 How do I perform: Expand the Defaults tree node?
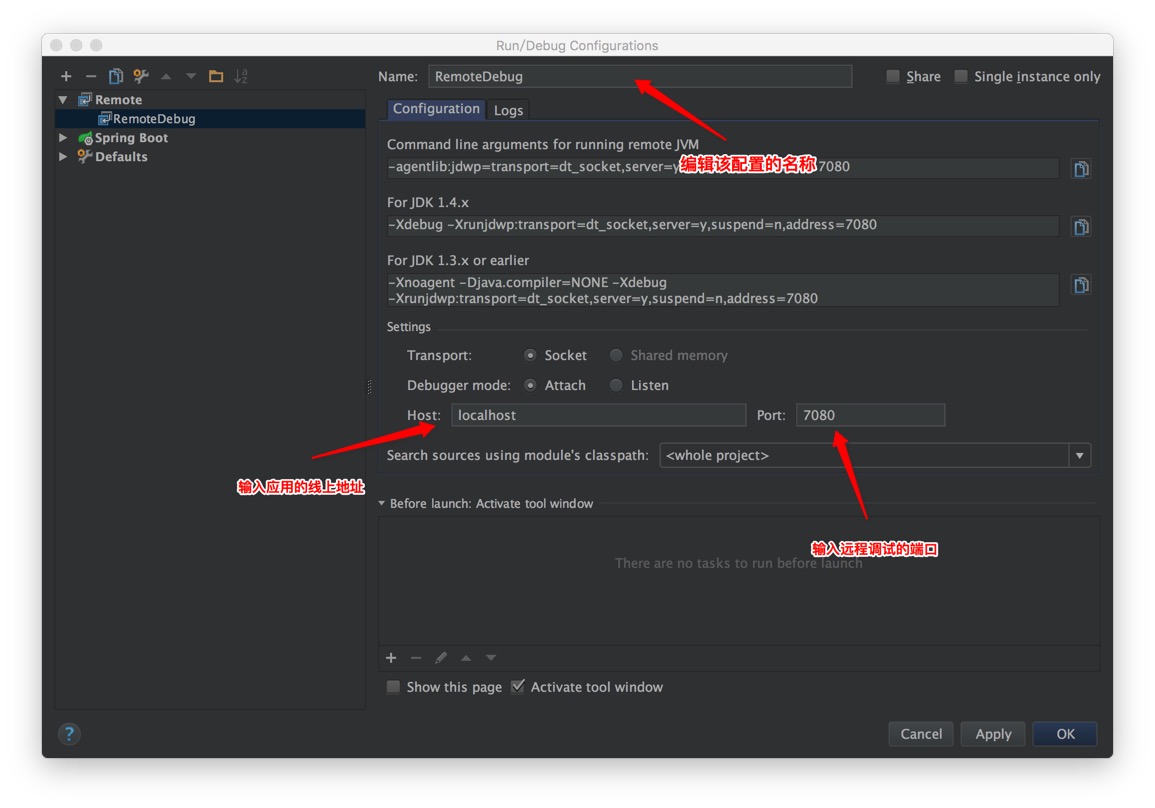63,157
